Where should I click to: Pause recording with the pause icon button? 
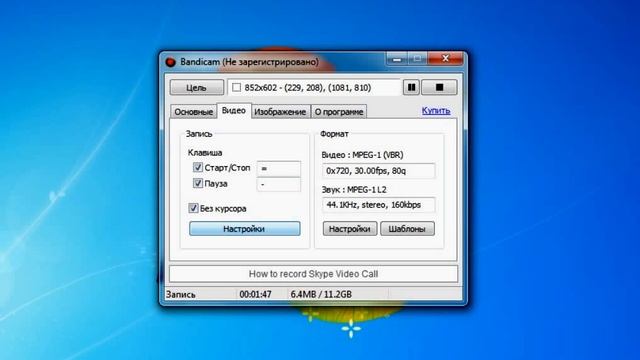411,87
